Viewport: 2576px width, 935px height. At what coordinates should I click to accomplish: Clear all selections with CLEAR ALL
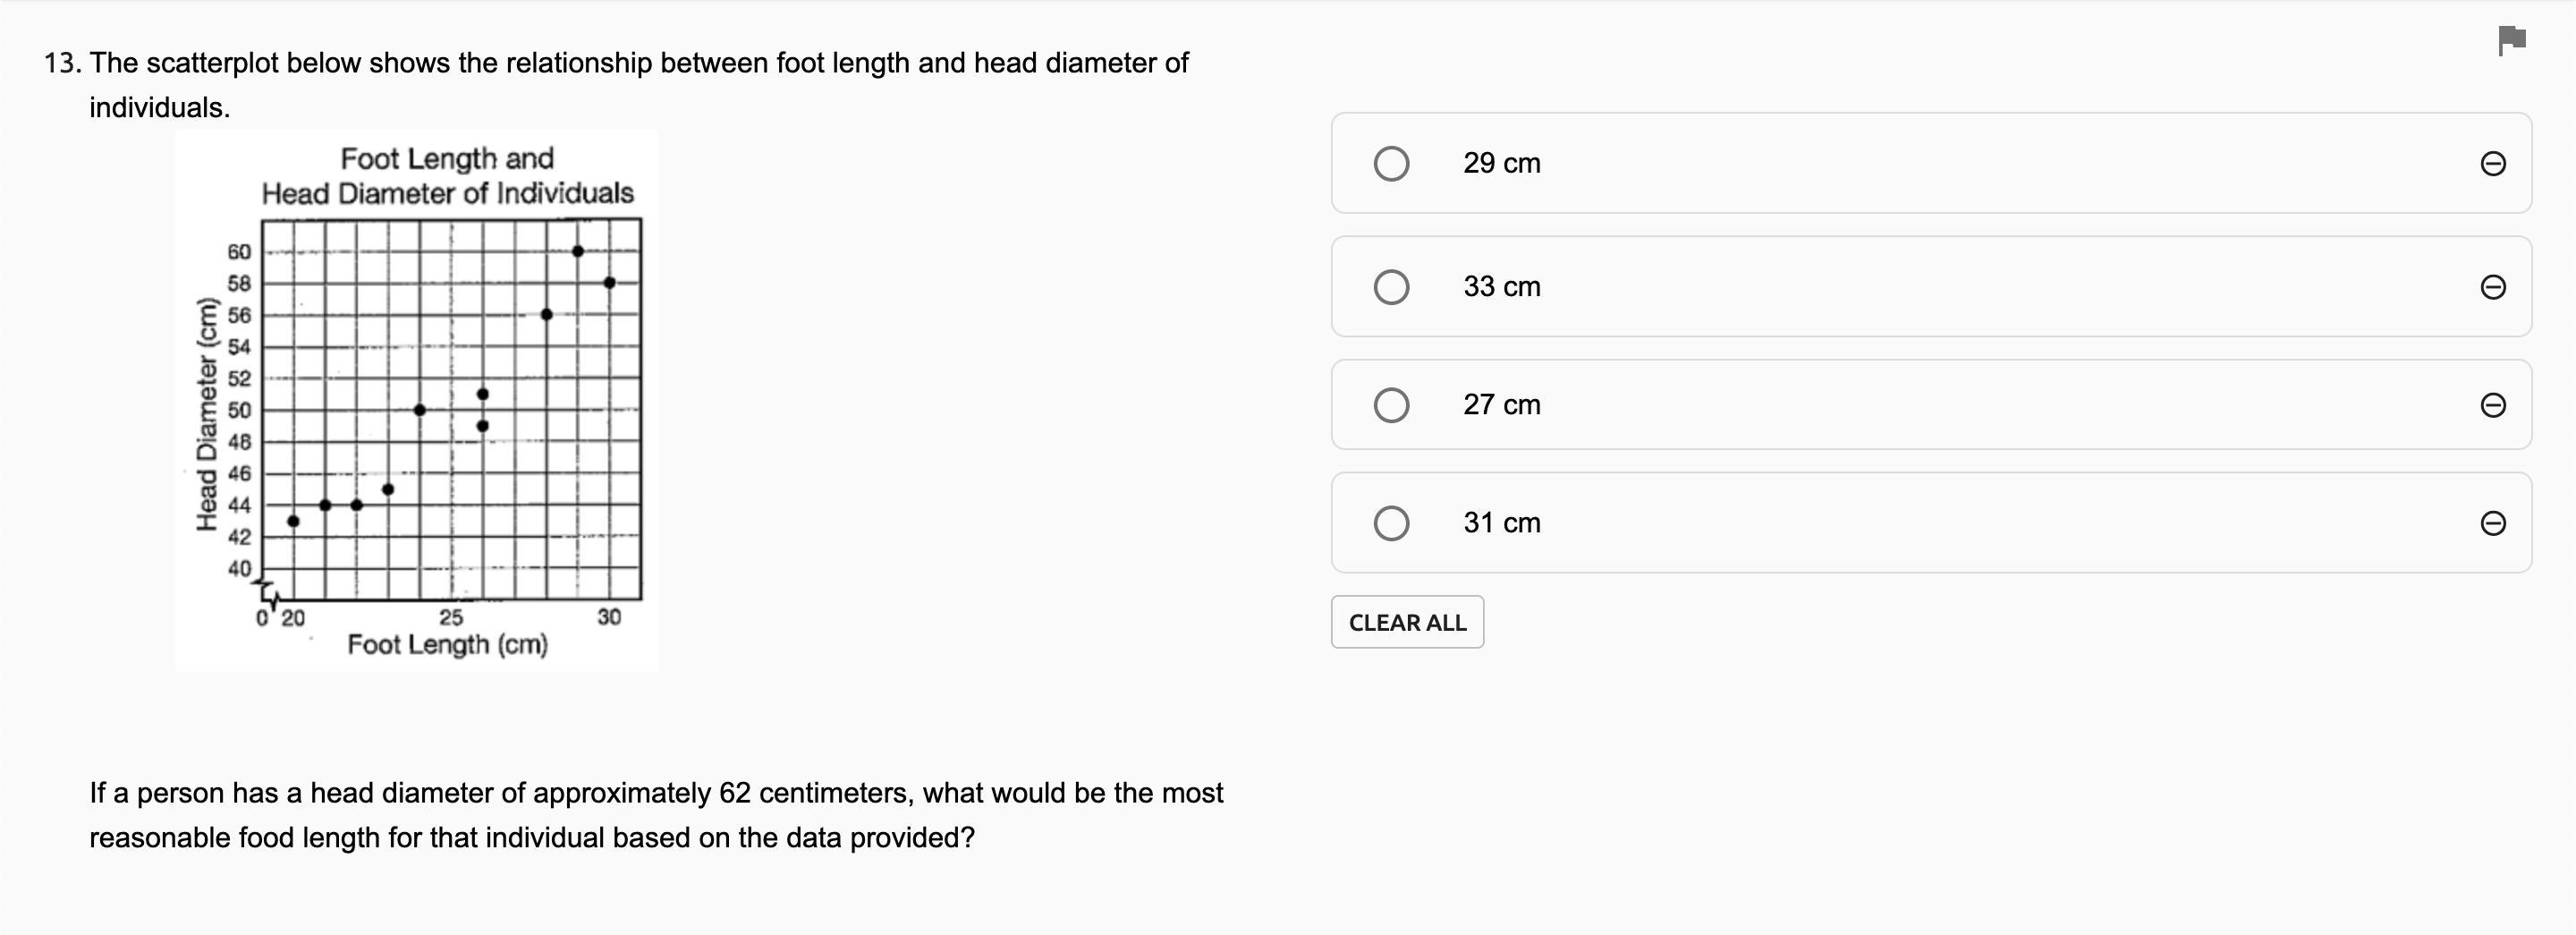tap(1407, 622)
